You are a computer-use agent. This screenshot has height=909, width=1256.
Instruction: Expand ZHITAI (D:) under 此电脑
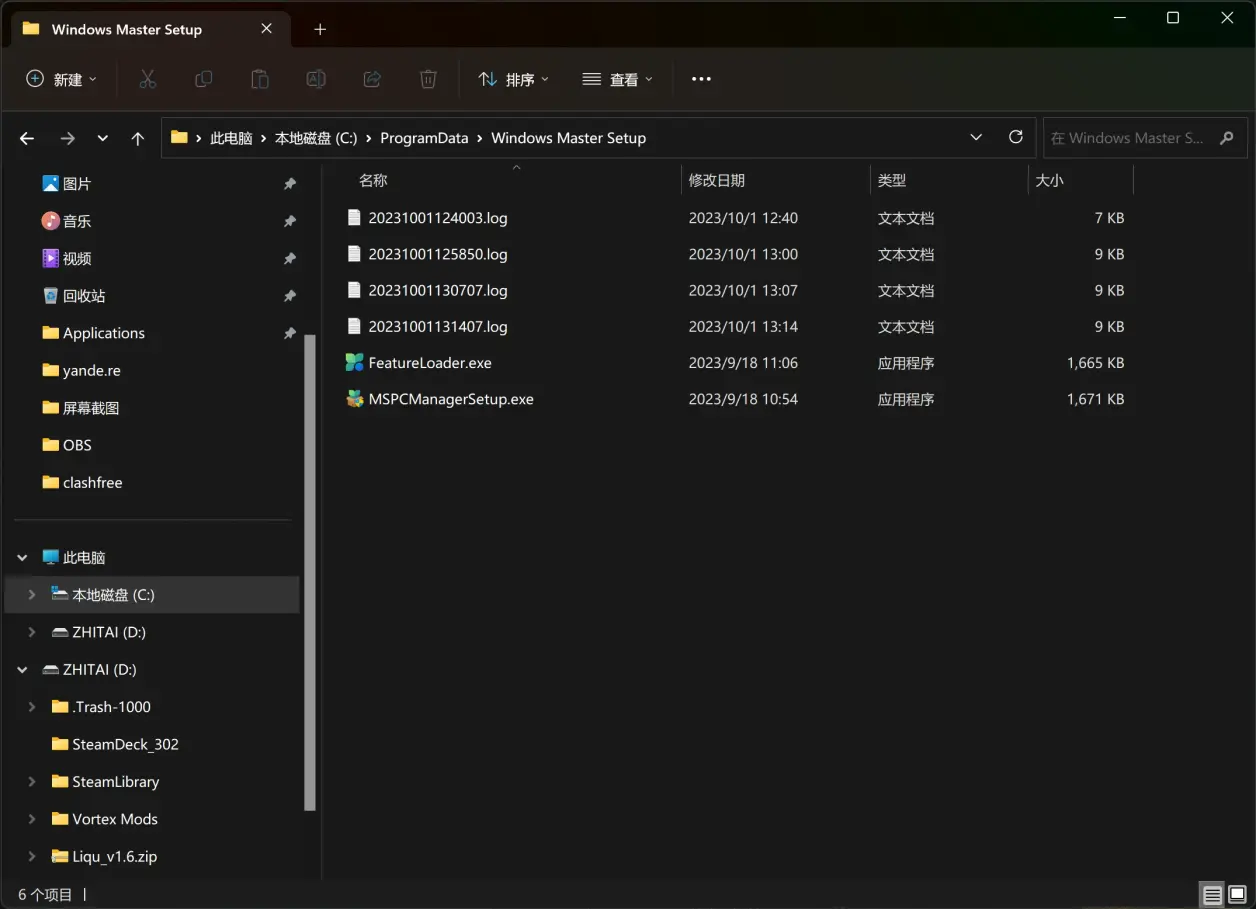31,632
